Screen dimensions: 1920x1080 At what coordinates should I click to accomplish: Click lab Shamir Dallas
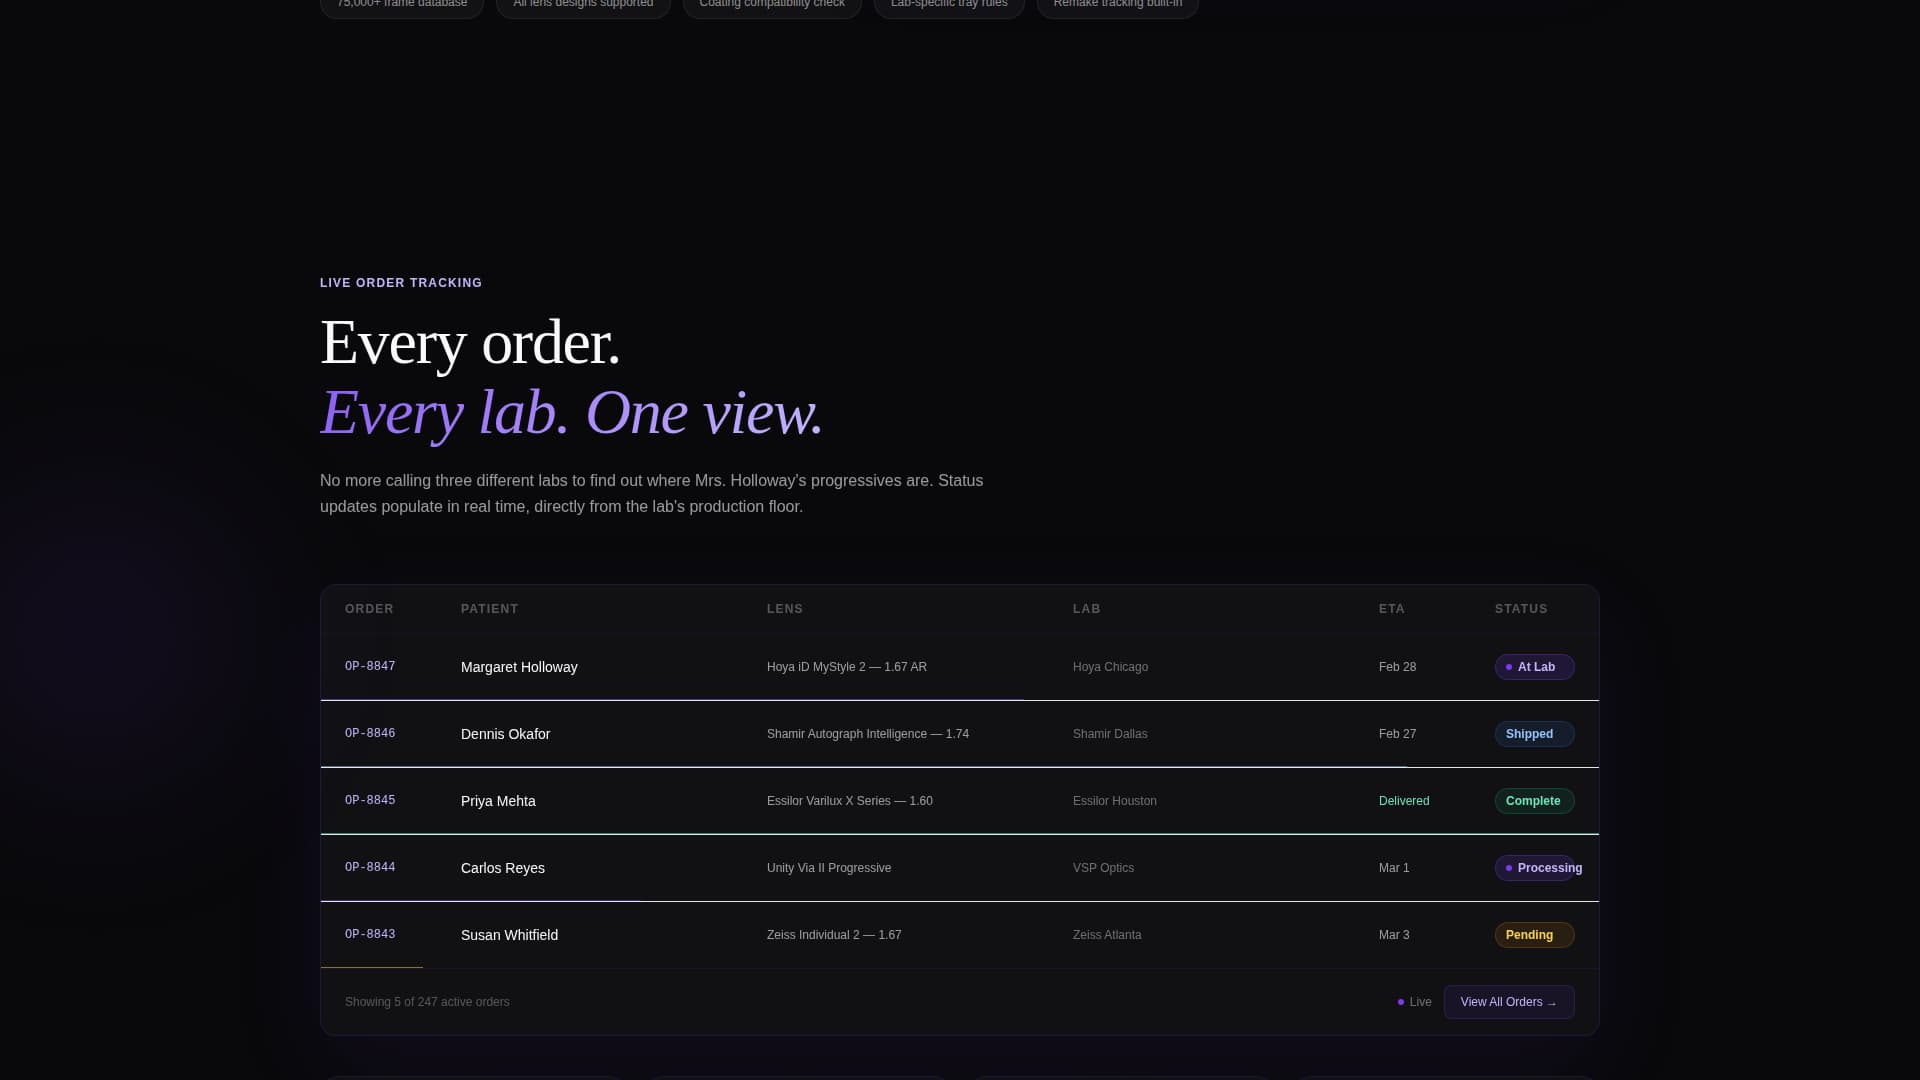[1110, 734]
